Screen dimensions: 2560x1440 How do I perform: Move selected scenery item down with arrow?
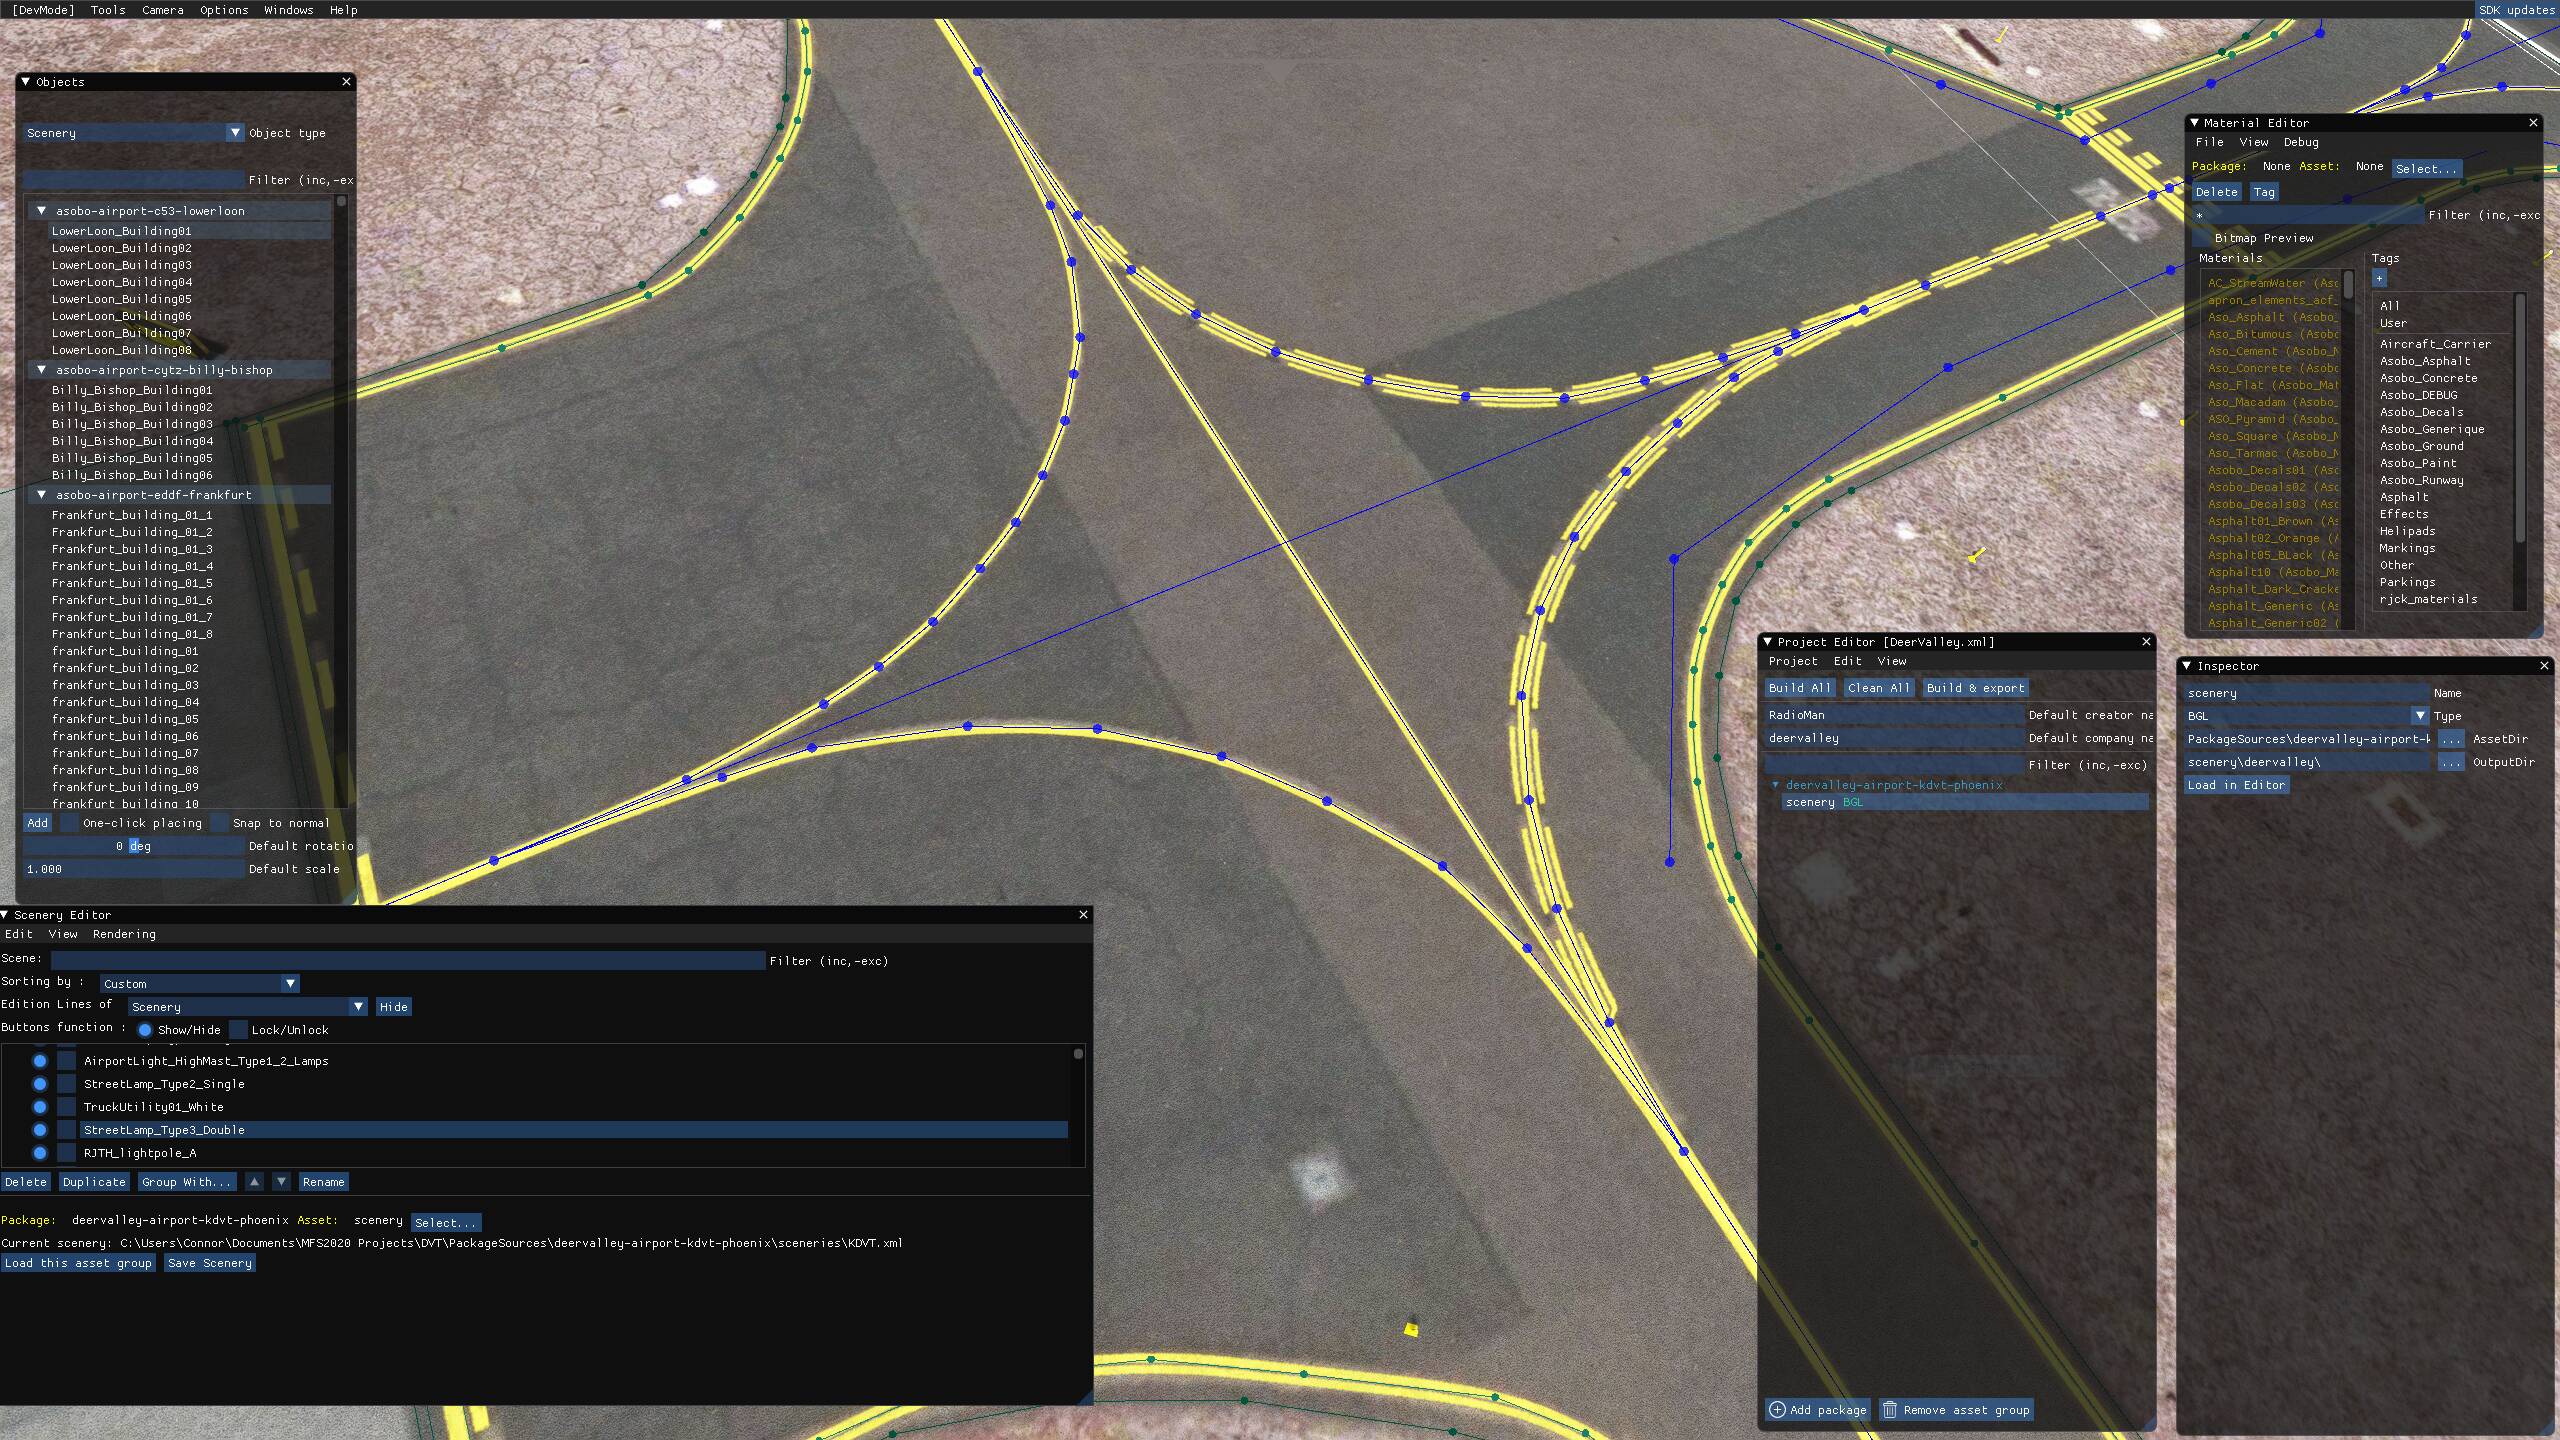point(281,1182)
